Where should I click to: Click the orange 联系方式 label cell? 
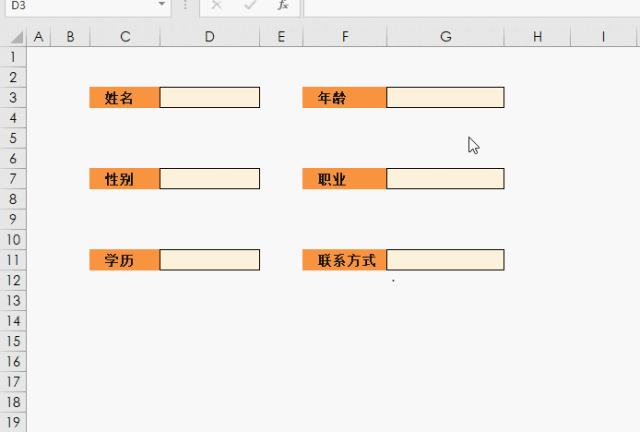[x=345, y=260]
